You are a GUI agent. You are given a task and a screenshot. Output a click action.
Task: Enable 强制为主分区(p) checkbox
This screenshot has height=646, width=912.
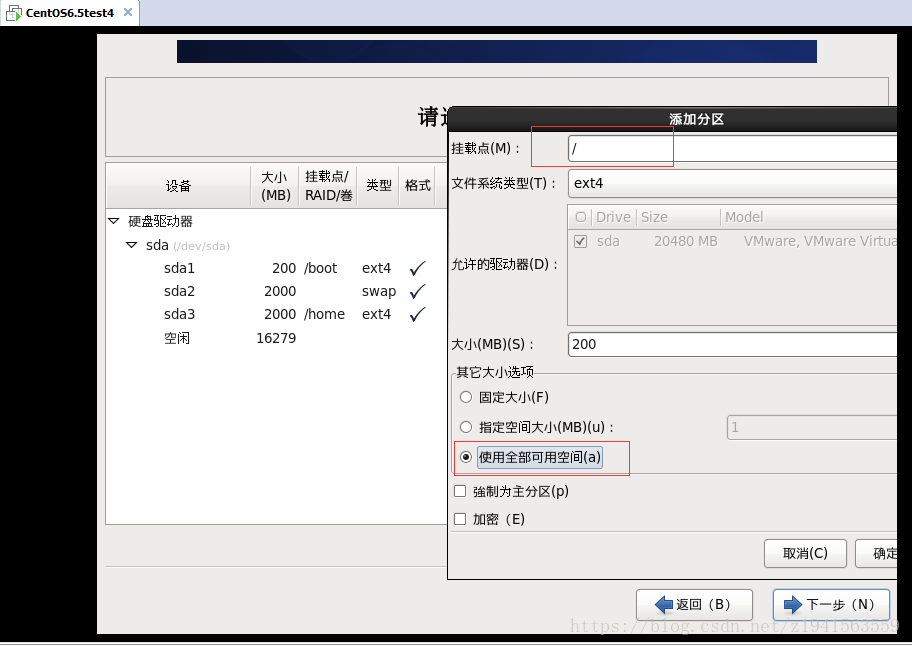[460, 491]
